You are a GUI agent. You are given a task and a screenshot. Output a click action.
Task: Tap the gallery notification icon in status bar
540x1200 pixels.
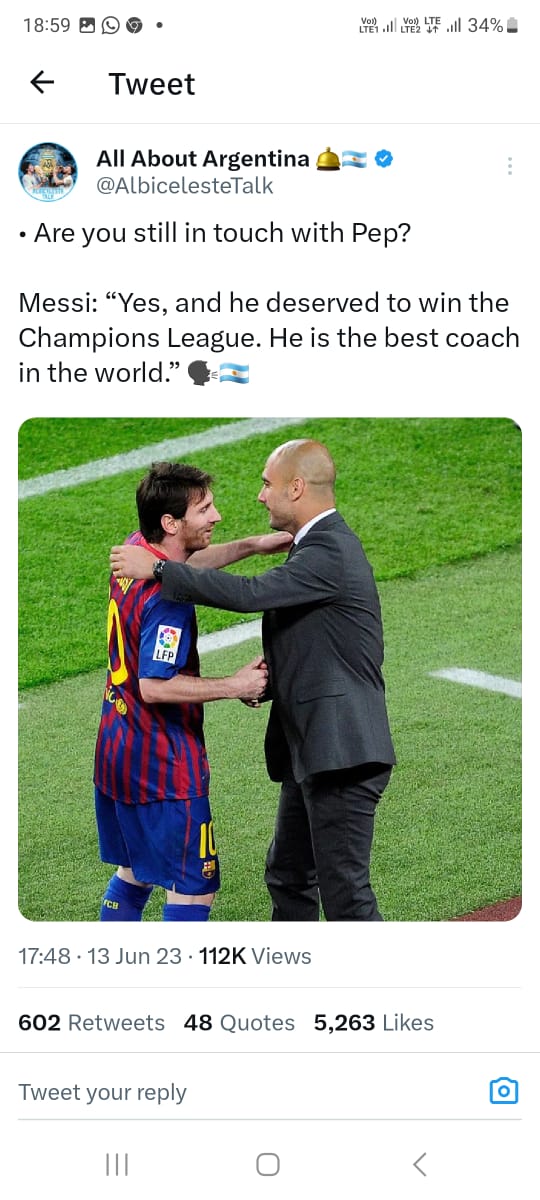click(x=88, y=25)
